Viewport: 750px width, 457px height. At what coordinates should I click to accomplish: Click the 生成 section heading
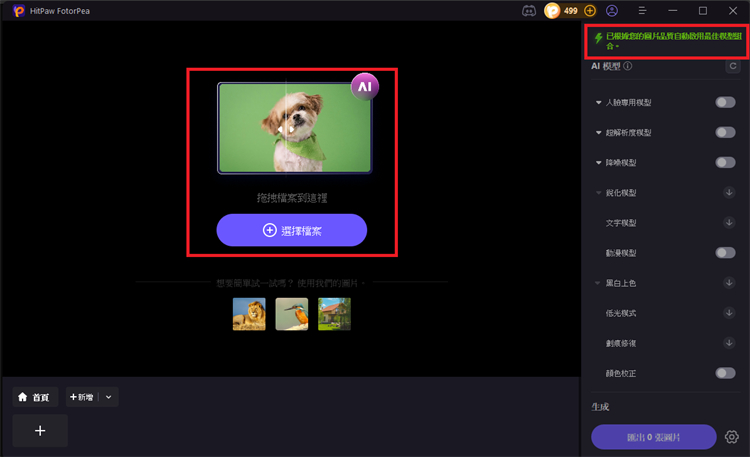coord(600,407)
